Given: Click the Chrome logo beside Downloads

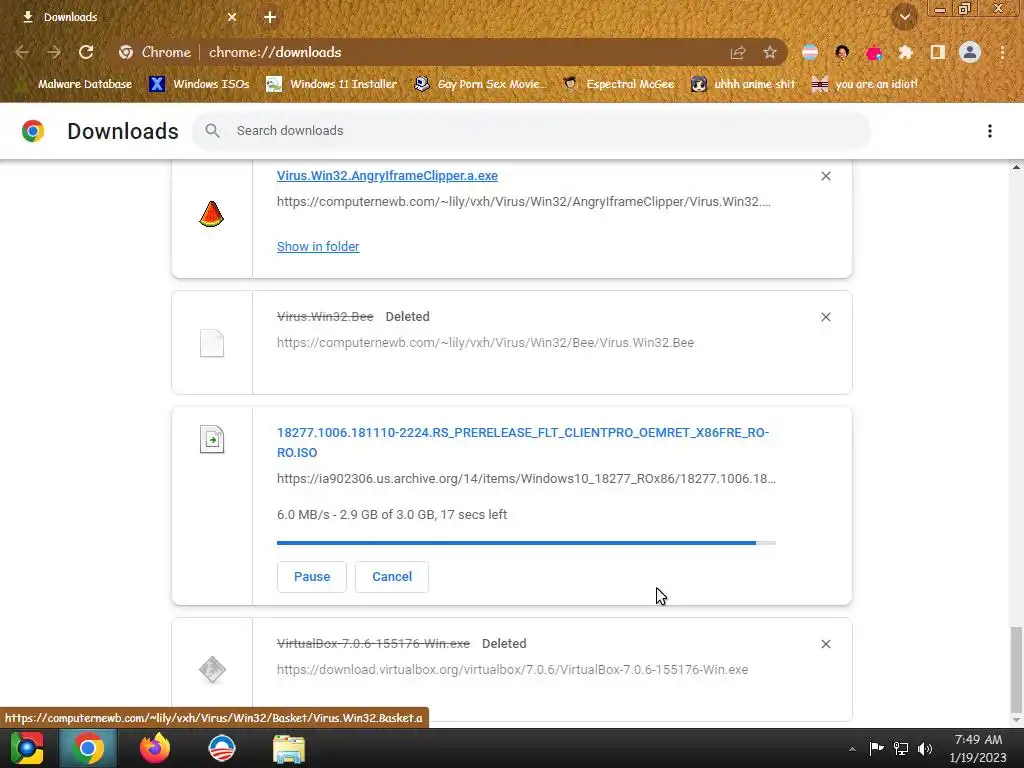Looking at the screenshot, I should pos(33,131).
